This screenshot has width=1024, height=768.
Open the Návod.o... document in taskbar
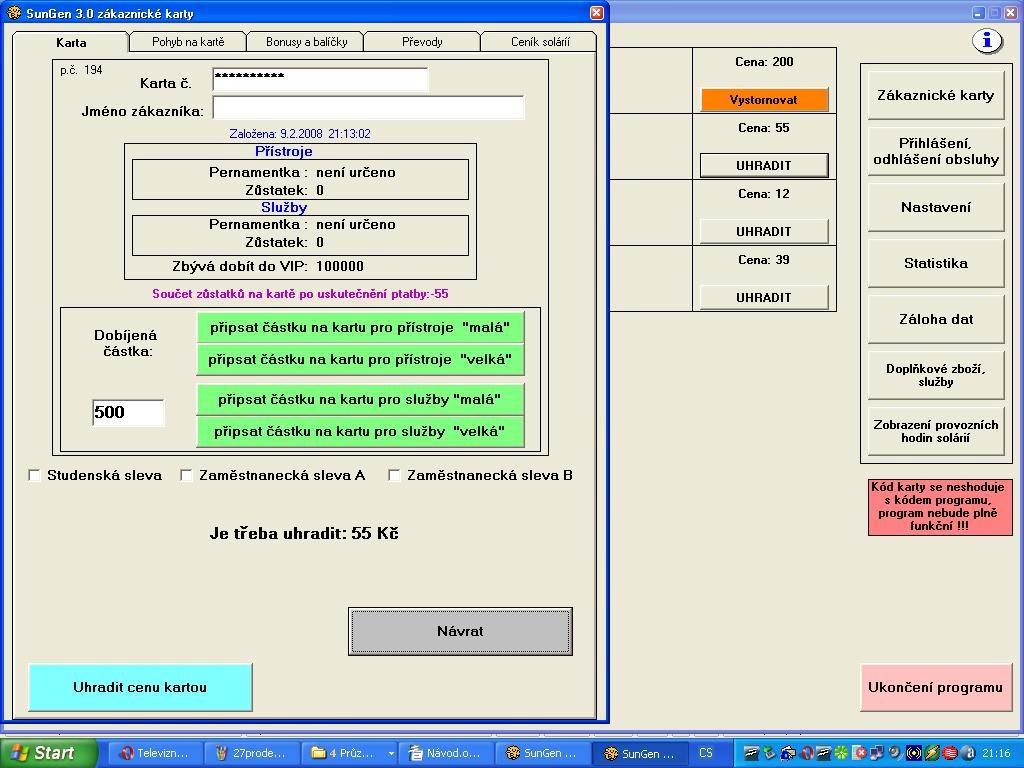[x=446, y=753]
